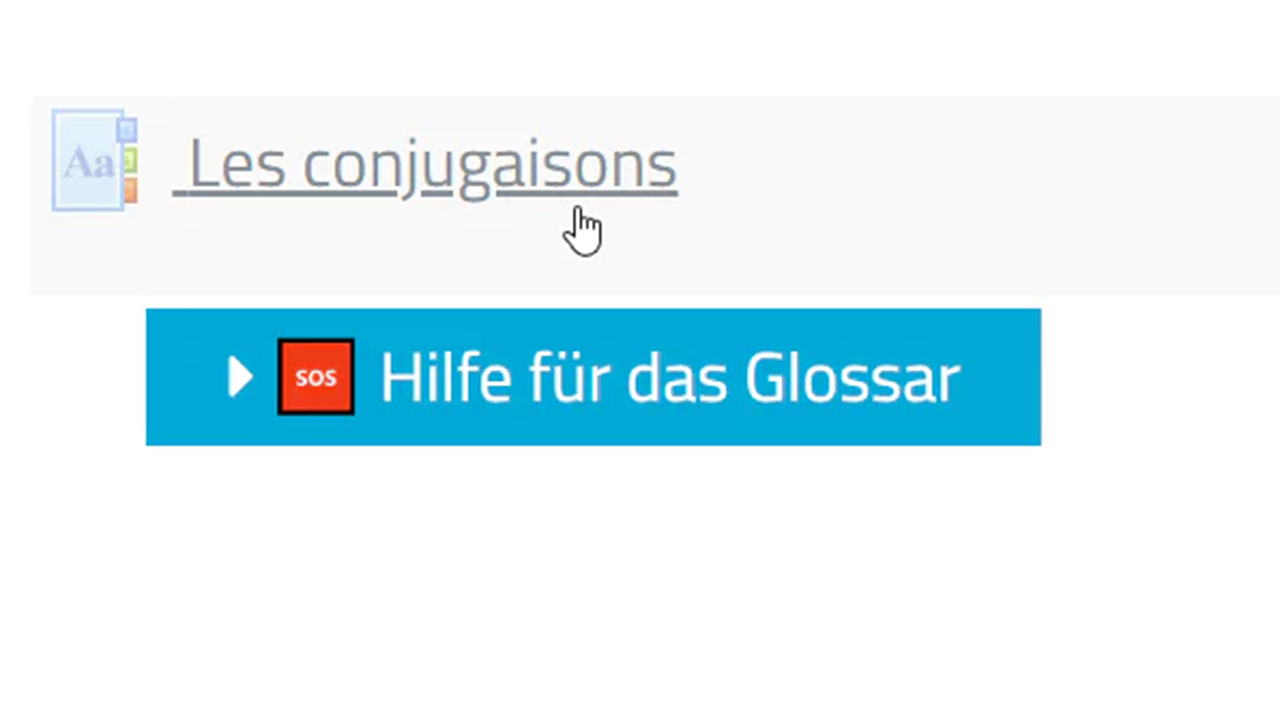This screenshot has height=720, width=1280.
Task: Click the SOS help badge in the banner
Action: (316, 377)
